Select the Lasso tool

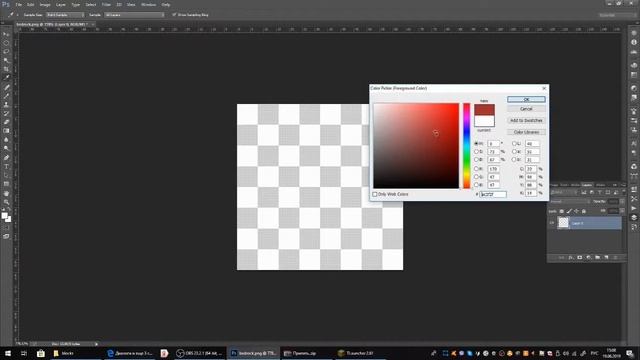tap(6, 51)
